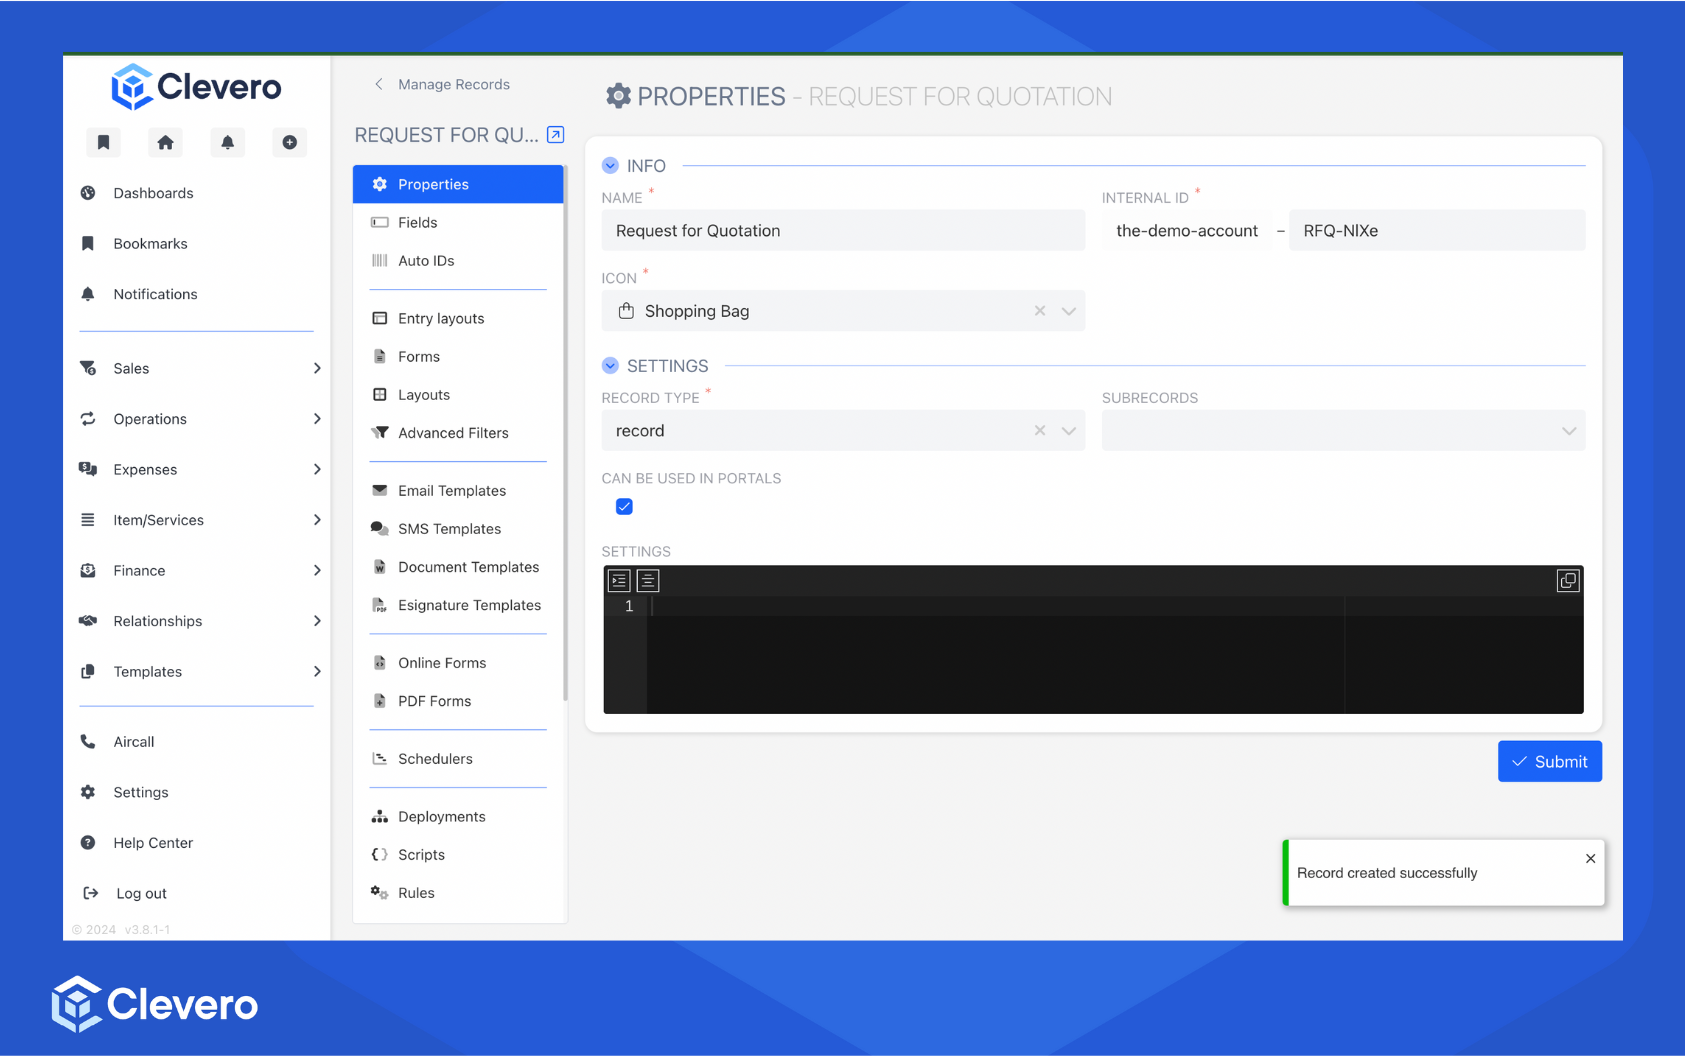
Task: Click the Advanced Filters funnel icon
Action: [380, 433]
